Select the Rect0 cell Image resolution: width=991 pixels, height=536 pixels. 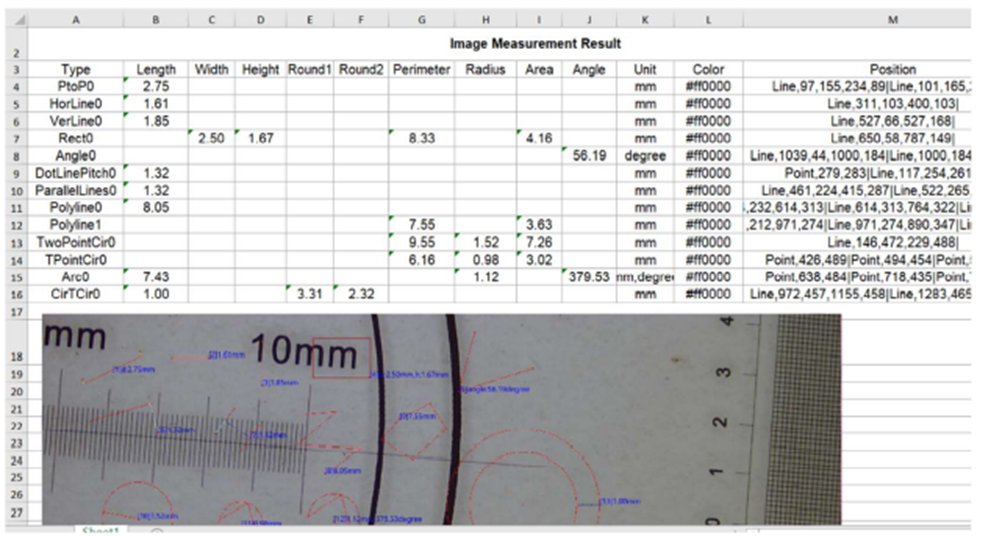pyautogui.click(x=76, y=138)
